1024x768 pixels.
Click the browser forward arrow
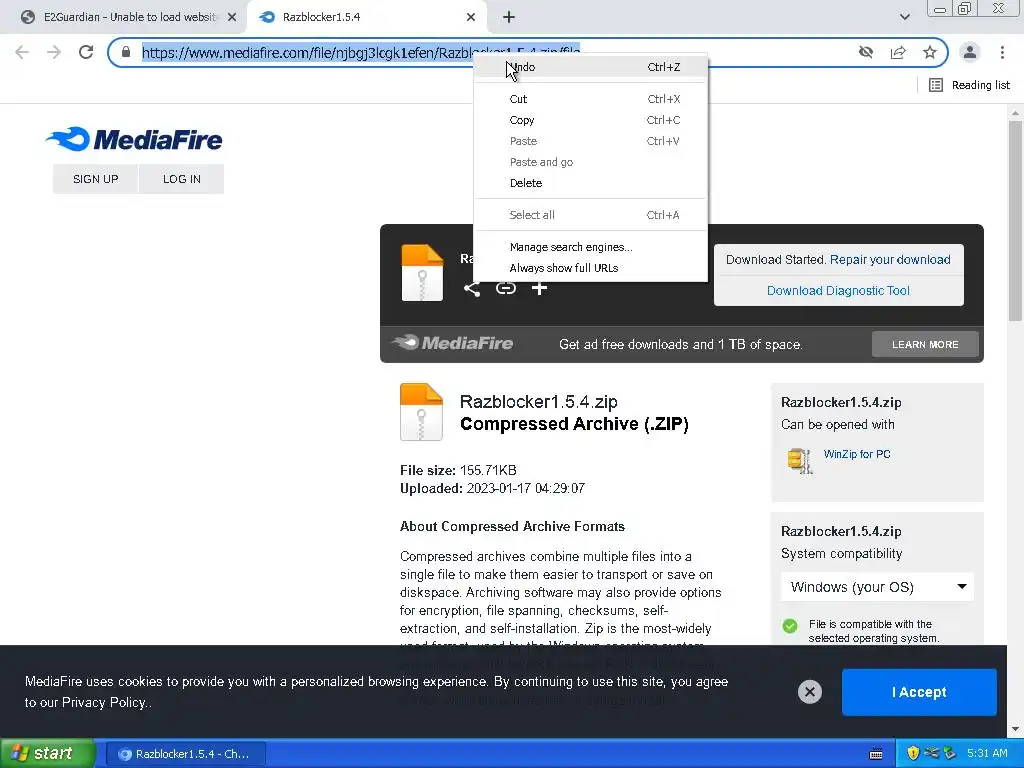click(x=54, y=52)
